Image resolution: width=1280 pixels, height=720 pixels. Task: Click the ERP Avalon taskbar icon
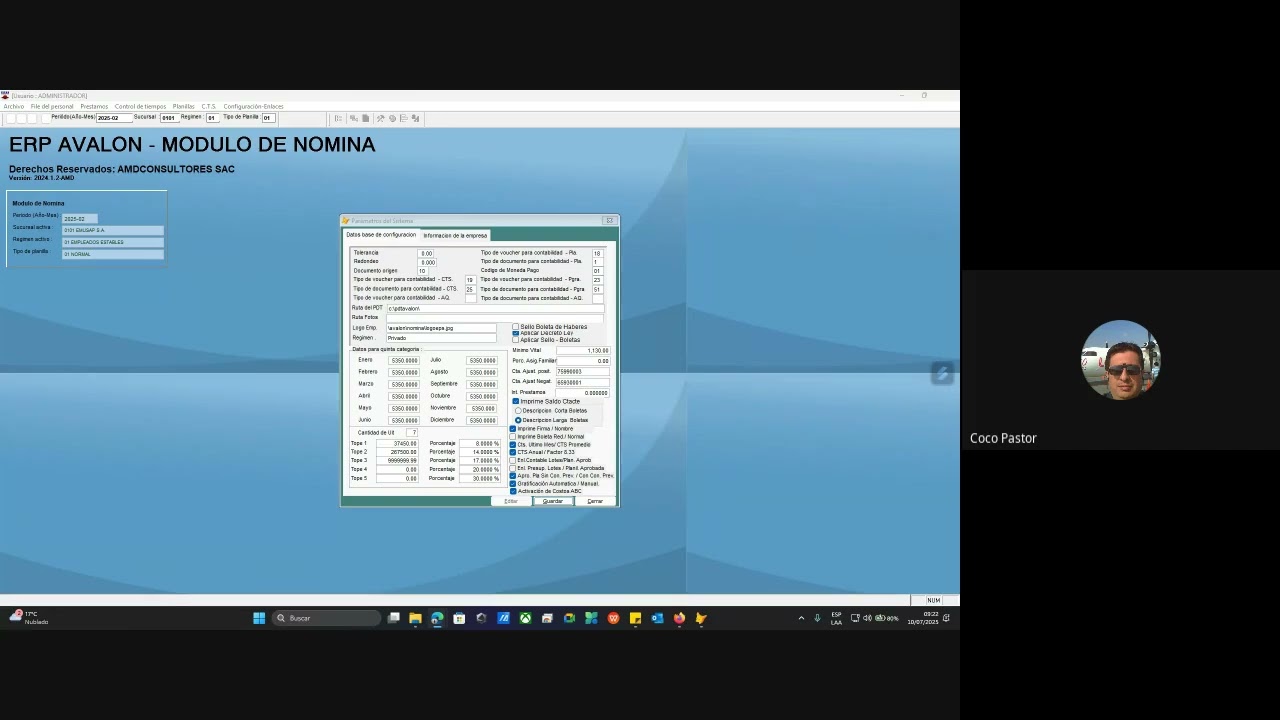701,618
